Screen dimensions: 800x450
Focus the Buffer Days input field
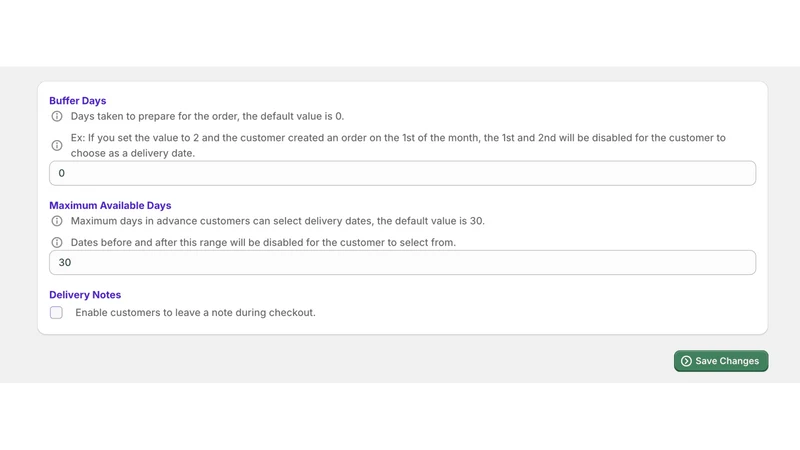(x=403, y=173)
